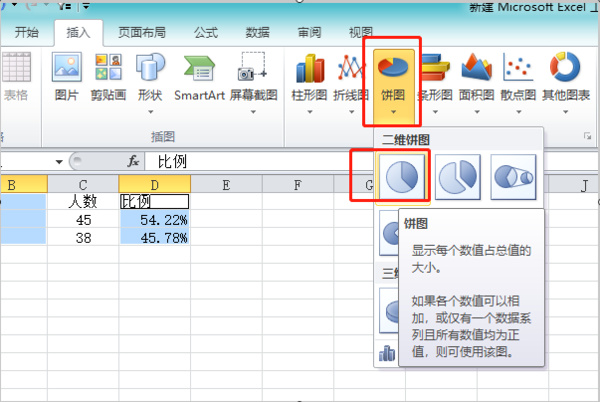The image size is (600, 402).
Task: Open the 公式 tab
Action: tap(206, 33)
